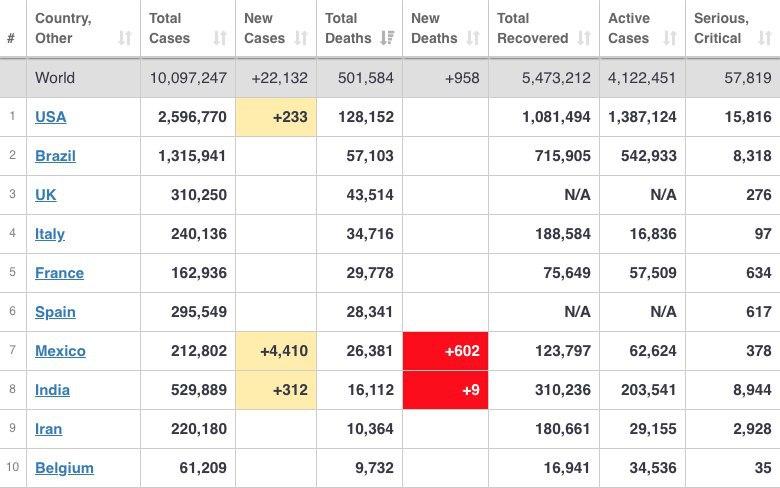
Task: Select World active cases 4,122,451
Action: click(642, 78)
